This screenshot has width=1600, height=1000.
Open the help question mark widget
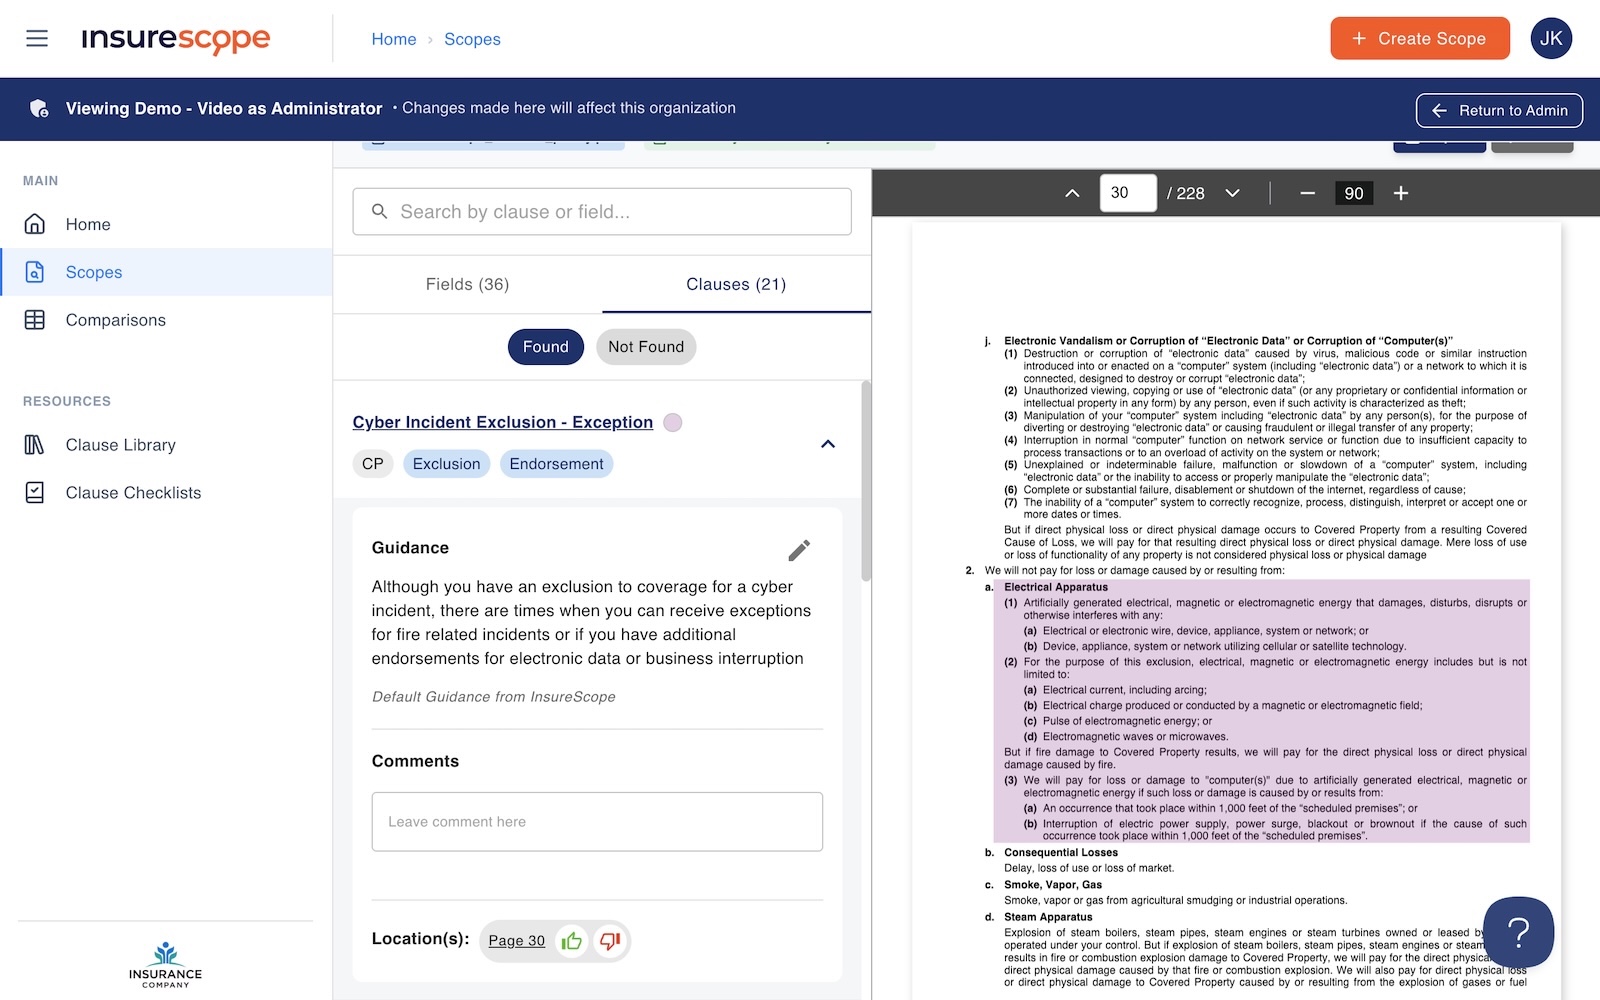point(1518,932)
